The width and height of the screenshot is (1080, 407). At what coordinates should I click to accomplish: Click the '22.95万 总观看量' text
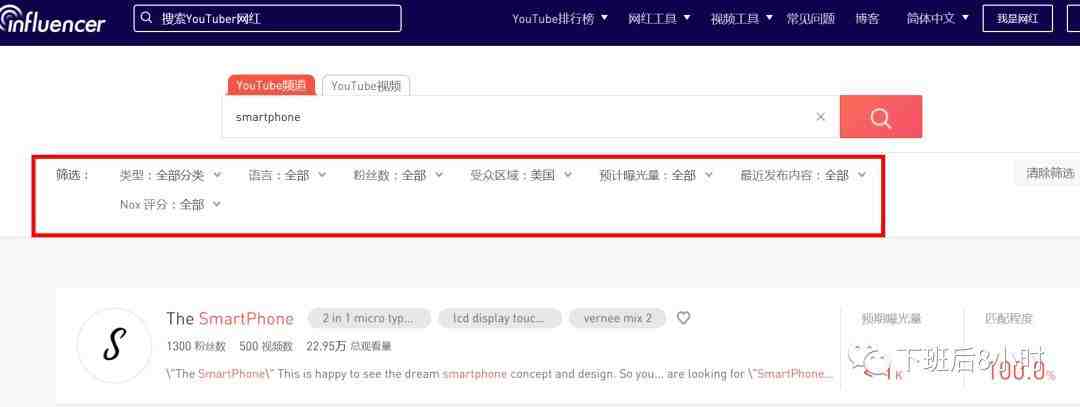349,346
